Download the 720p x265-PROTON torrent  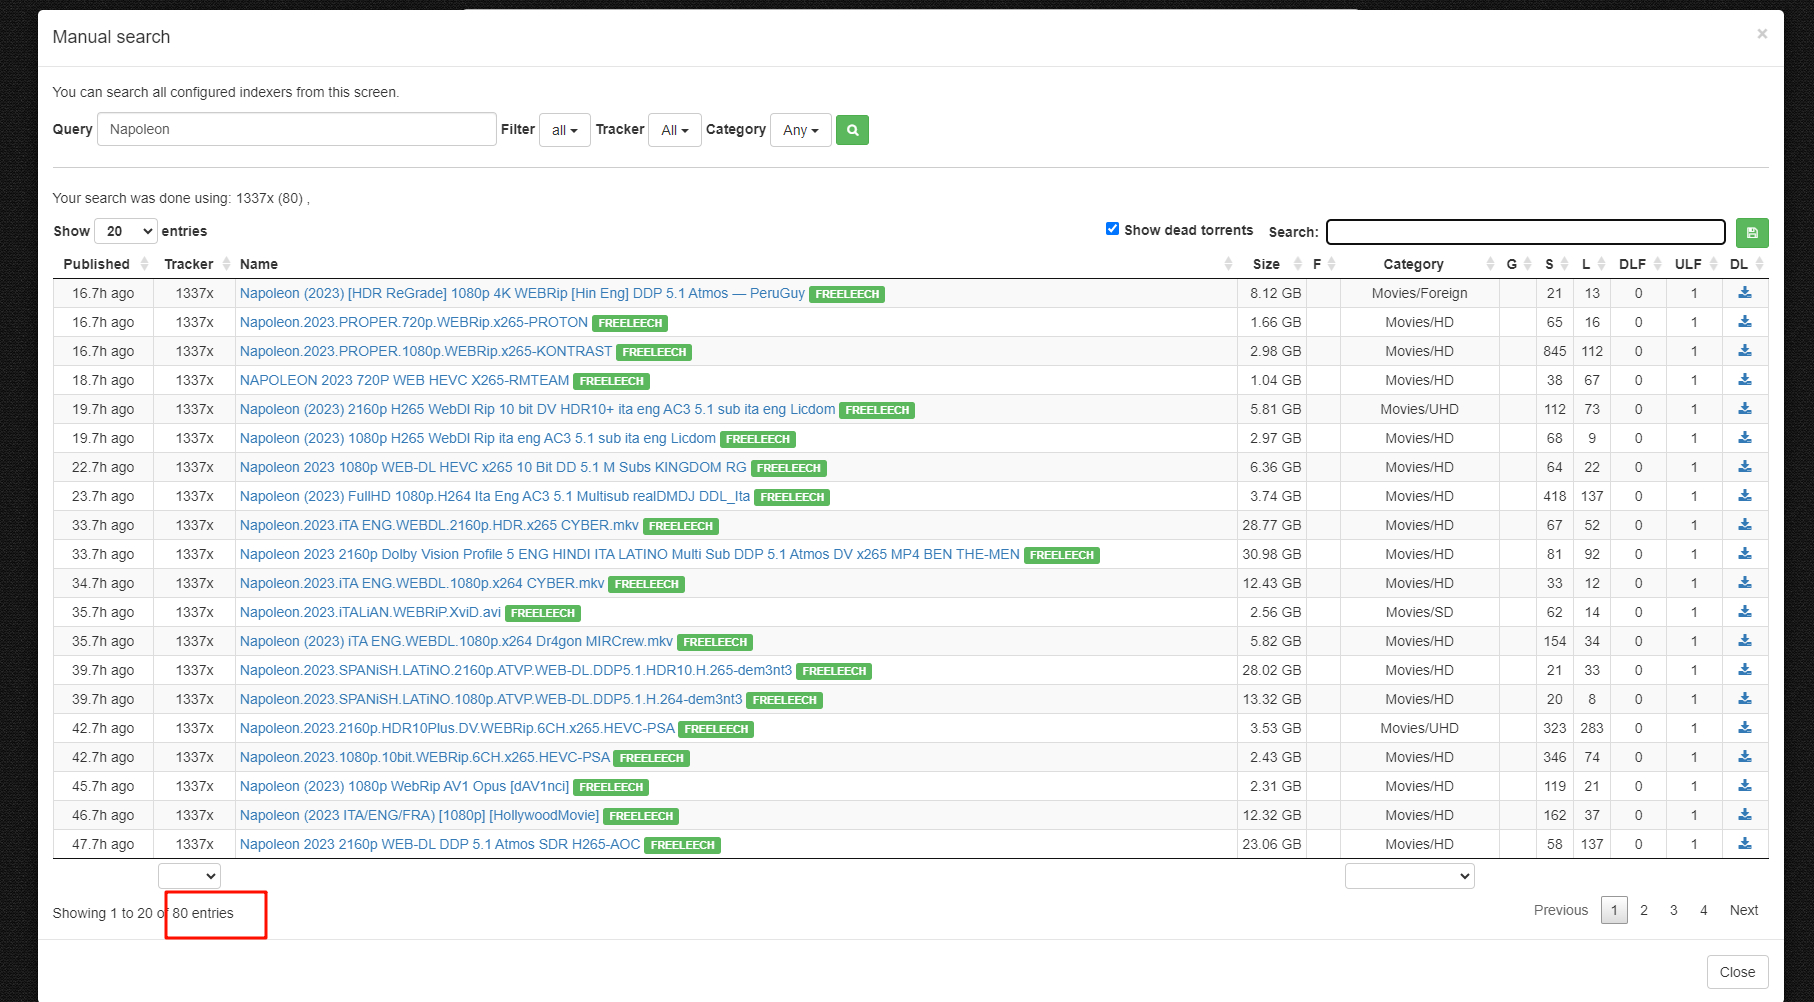click(x=1745, y=322)
